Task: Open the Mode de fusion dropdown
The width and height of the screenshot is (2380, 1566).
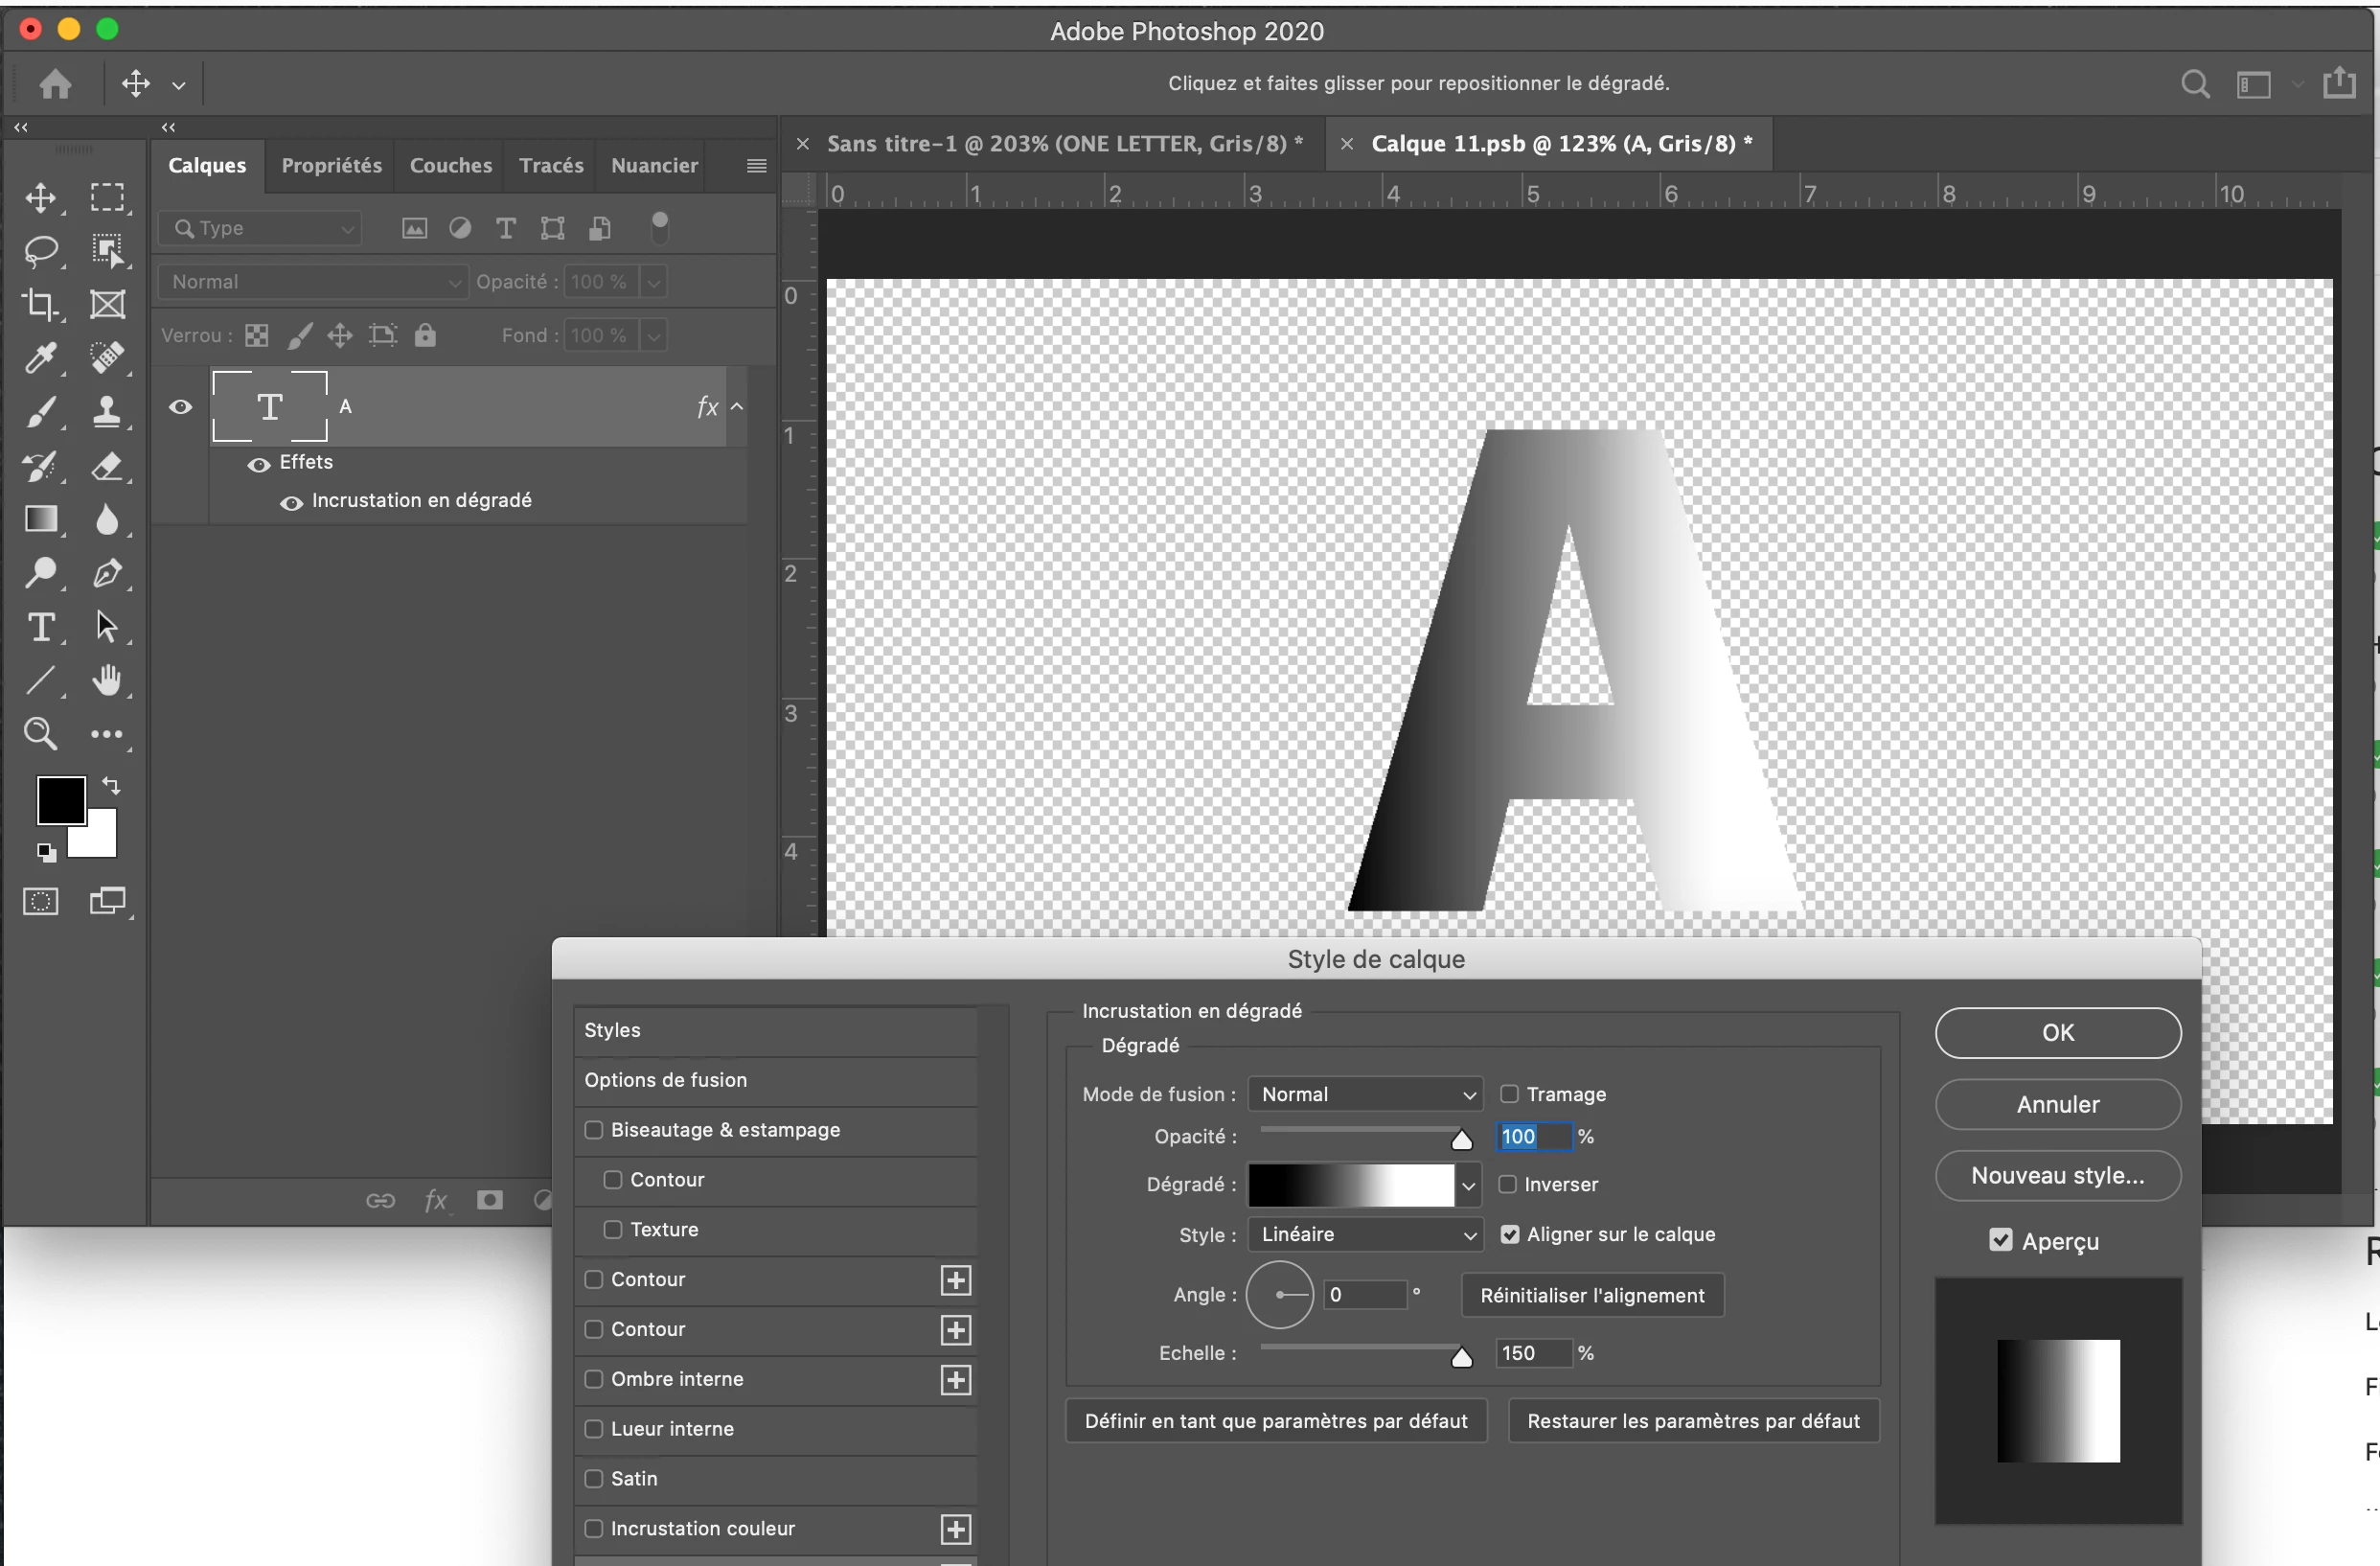Action: pos(1366,1094)
